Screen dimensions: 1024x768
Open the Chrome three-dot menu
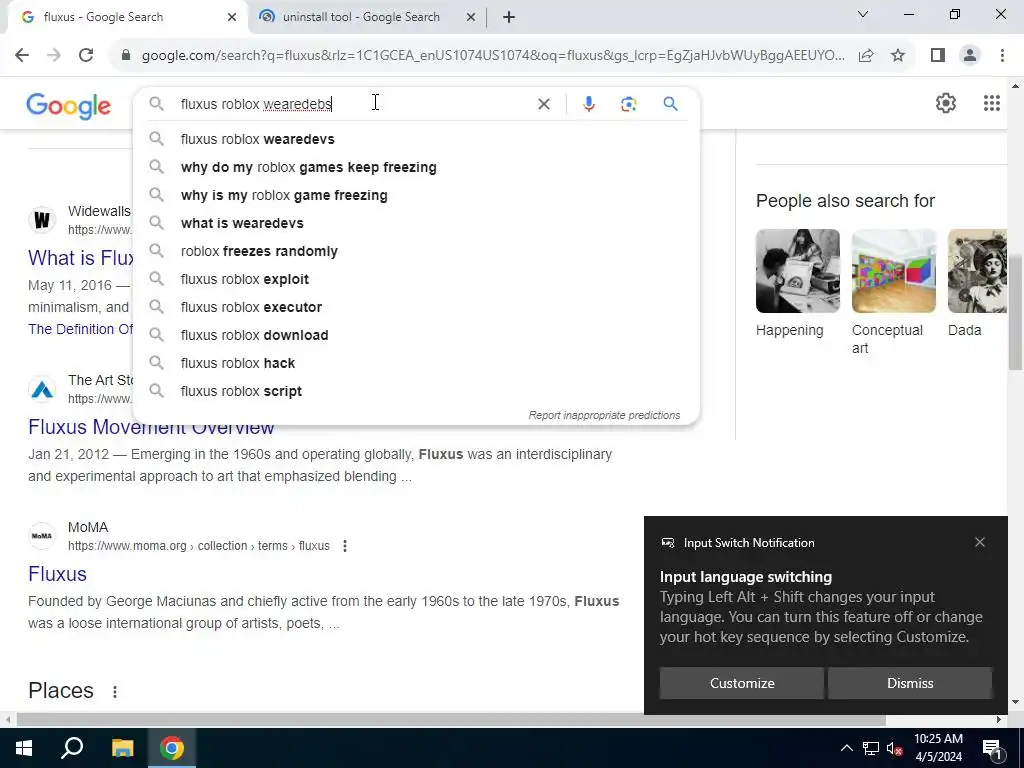1002,56
